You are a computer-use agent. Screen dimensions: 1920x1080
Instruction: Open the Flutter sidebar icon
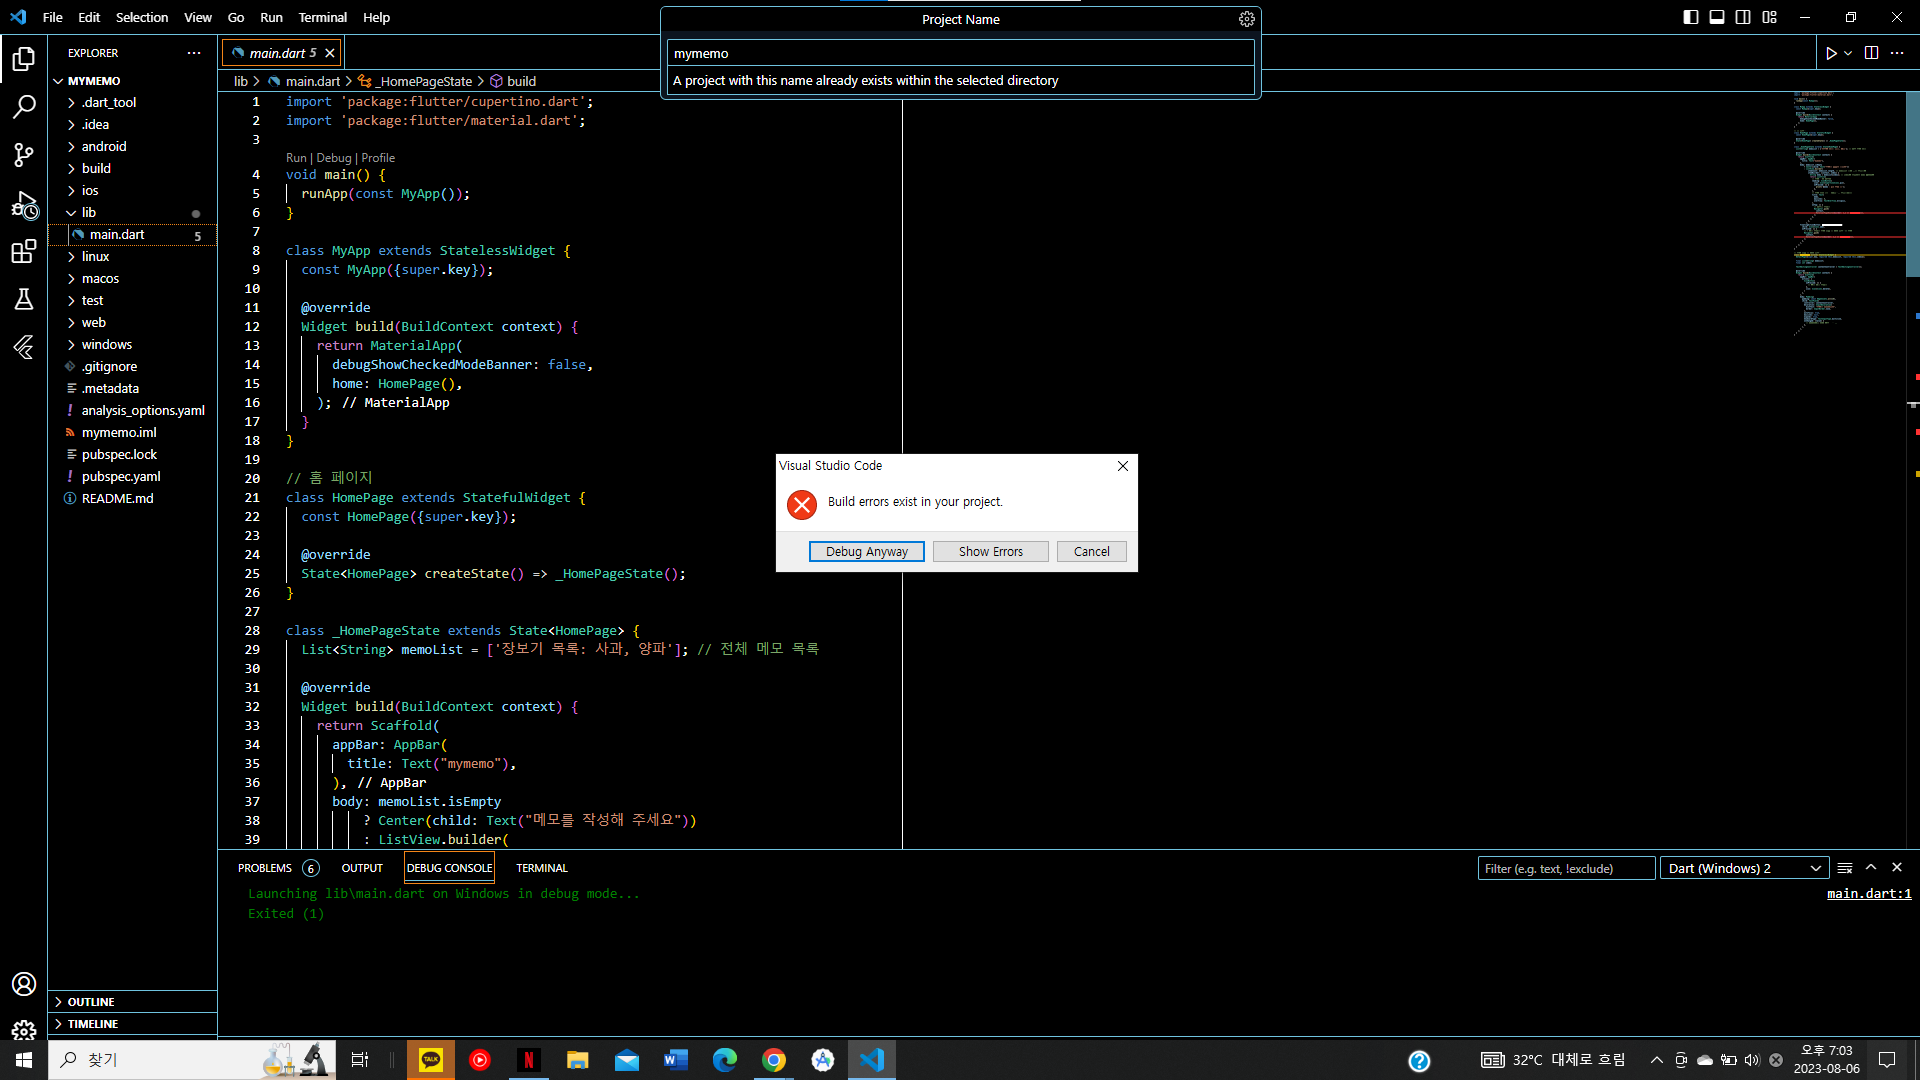(x=24, y=347)
